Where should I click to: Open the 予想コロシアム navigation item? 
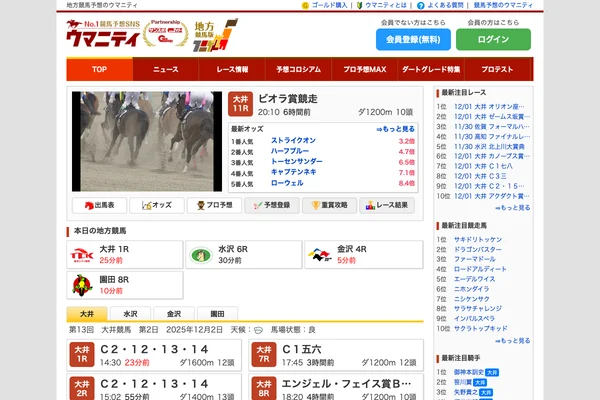click(298, 69)
